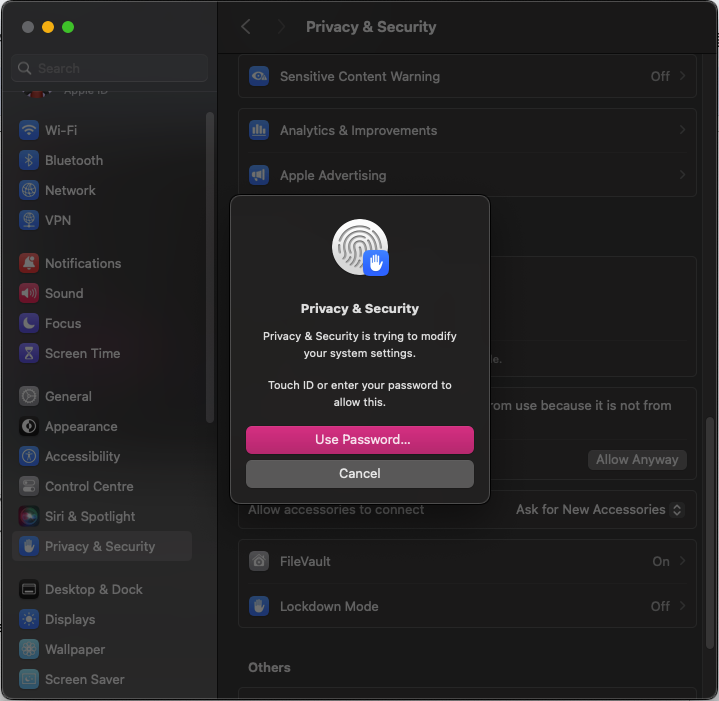Image resolution: width=719 pixels, height=701 pixels.
Task: Click the Notifications bell icon
Action: (29, 263)
